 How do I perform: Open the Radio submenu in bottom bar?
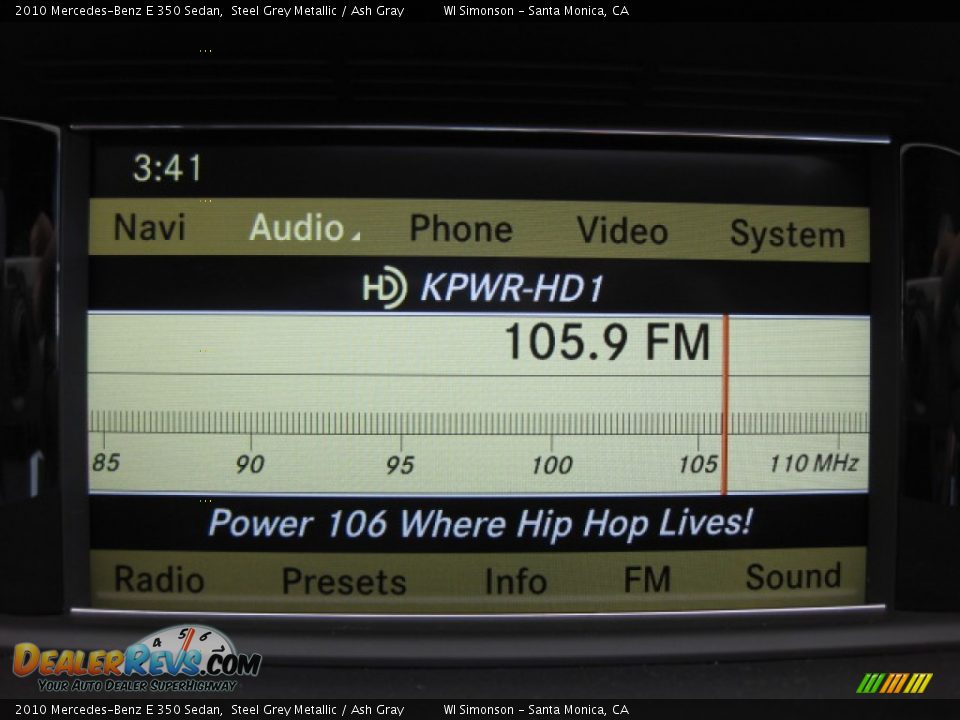[x=159, y=579]
